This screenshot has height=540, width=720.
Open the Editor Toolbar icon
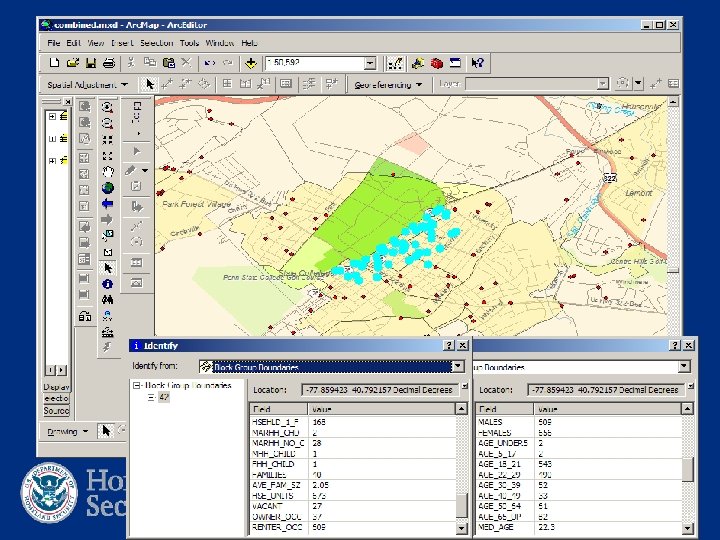pyautogui.click(x=395, y=63)
